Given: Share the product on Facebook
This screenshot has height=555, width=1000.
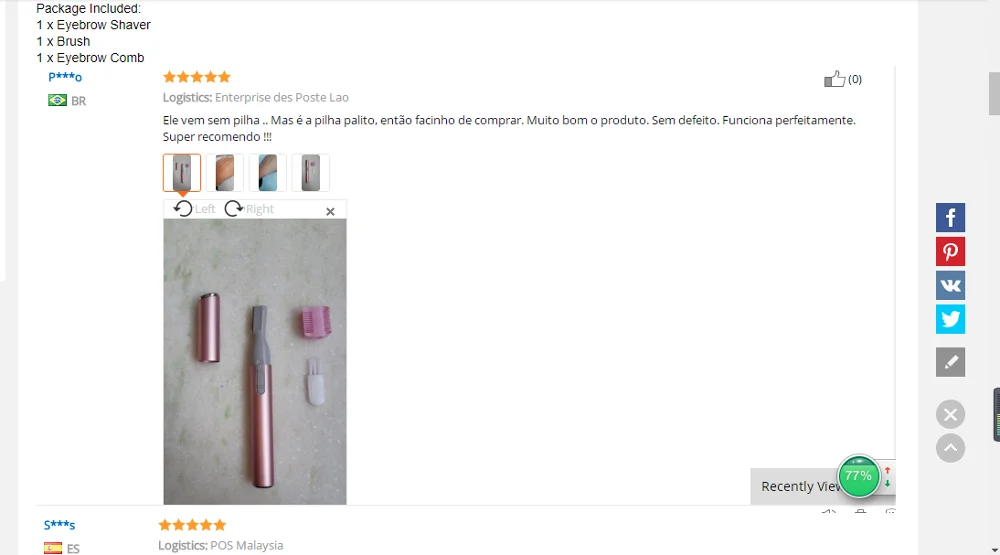Looking at the screenshot, I should pyautogui.click(x=950, y=218).
